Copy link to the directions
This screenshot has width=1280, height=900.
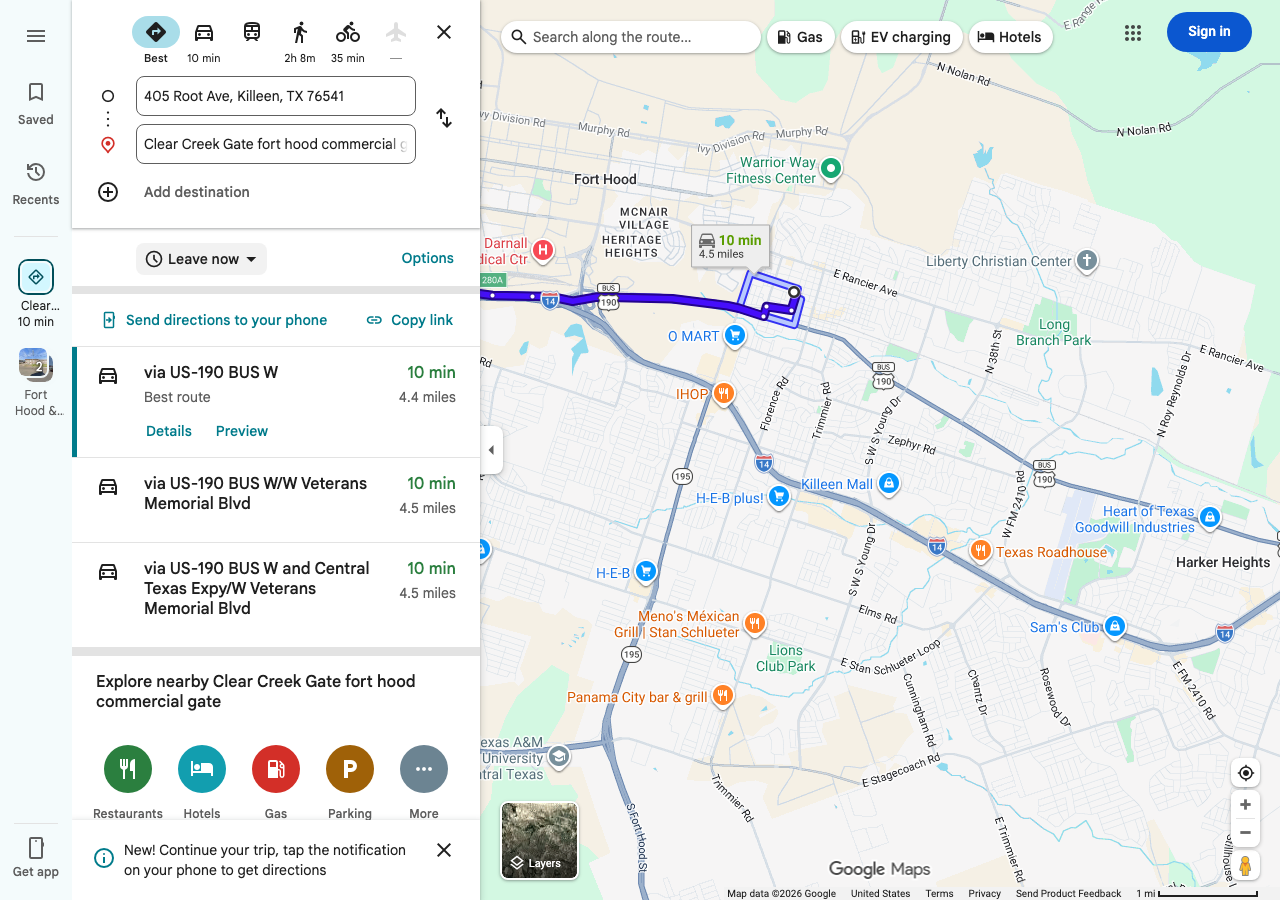point(409,320)
